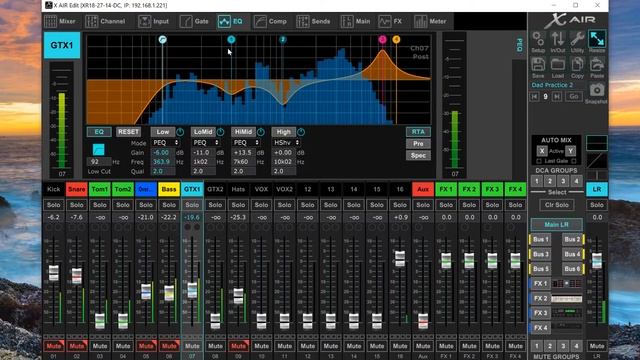The image size is (640, 360).
Task: Solo the Snare channel
Action: tap(76, 205)
